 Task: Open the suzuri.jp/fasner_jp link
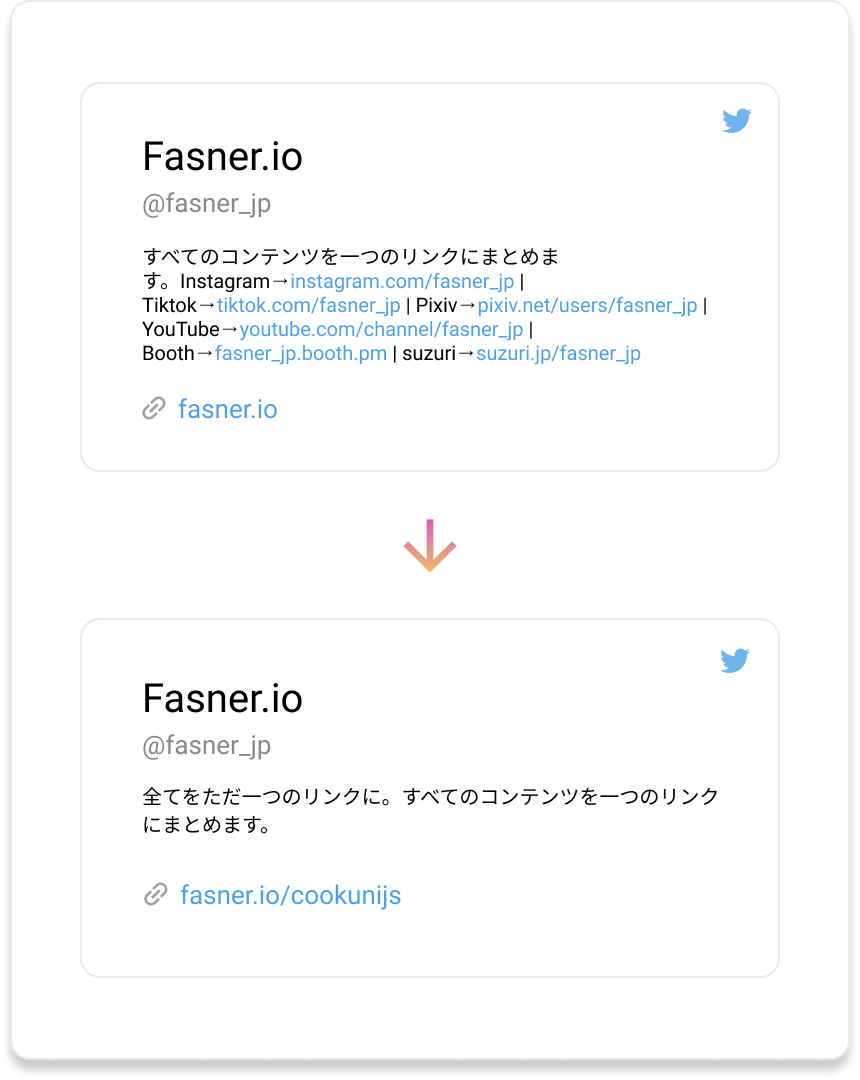558,354
